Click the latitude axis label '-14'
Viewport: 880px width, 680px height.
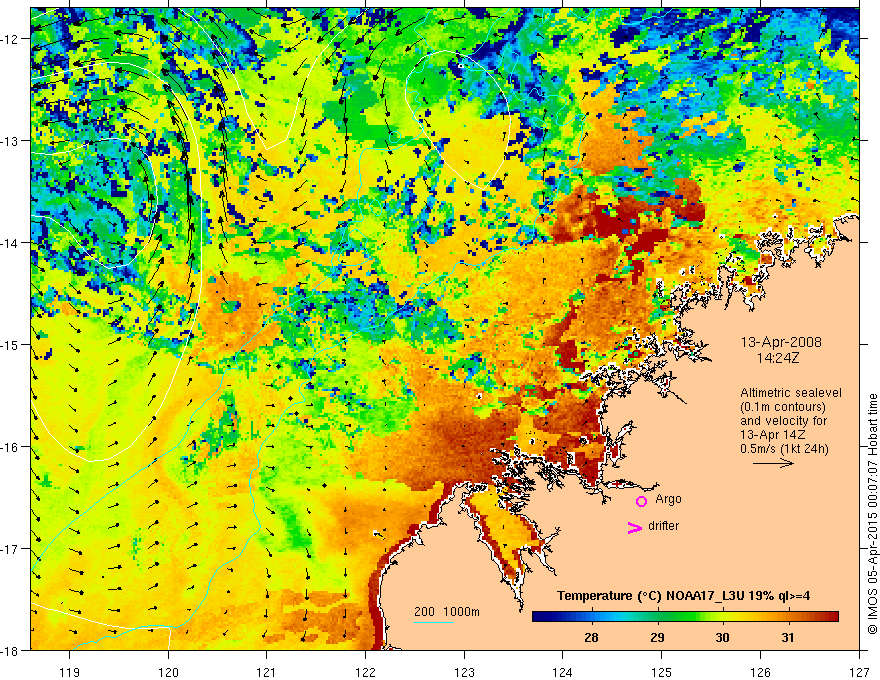pos(10,243)
